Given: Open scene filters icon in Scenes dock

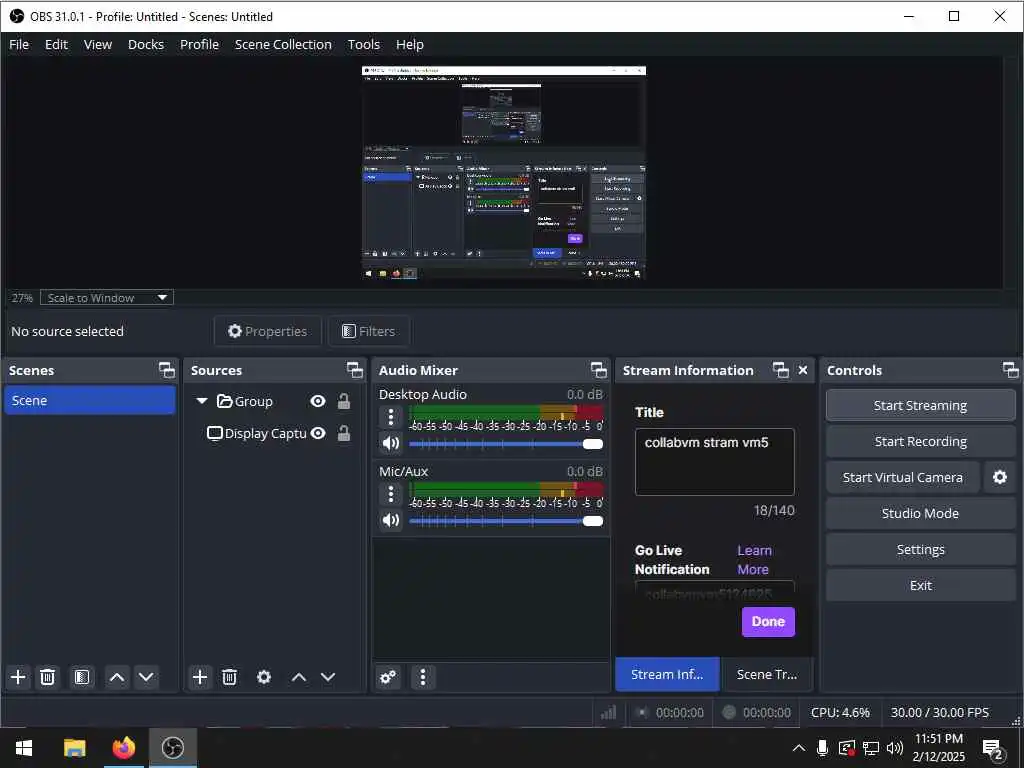Looking at the screenshot, I should [82, 677].
